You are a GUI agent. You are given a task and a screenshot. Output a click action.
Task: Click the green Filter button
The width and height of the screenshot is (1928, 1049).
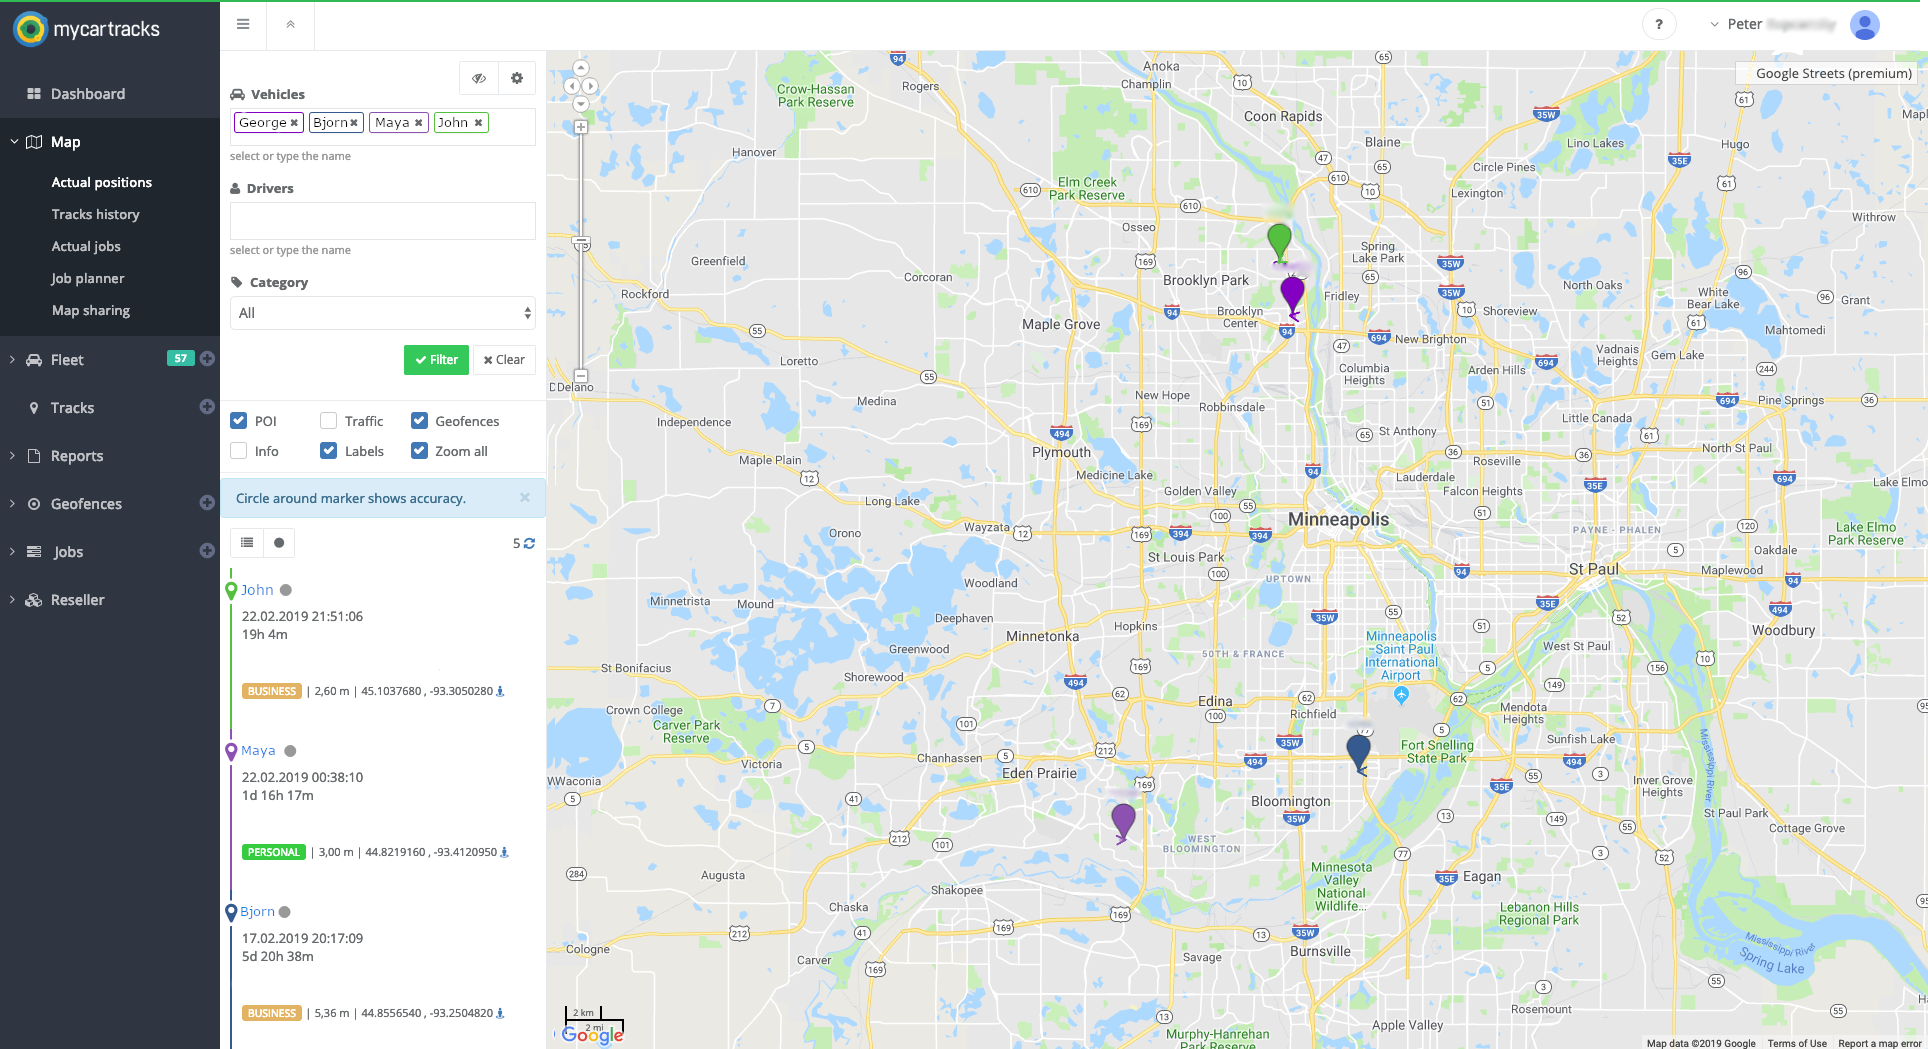coord(436,360)
